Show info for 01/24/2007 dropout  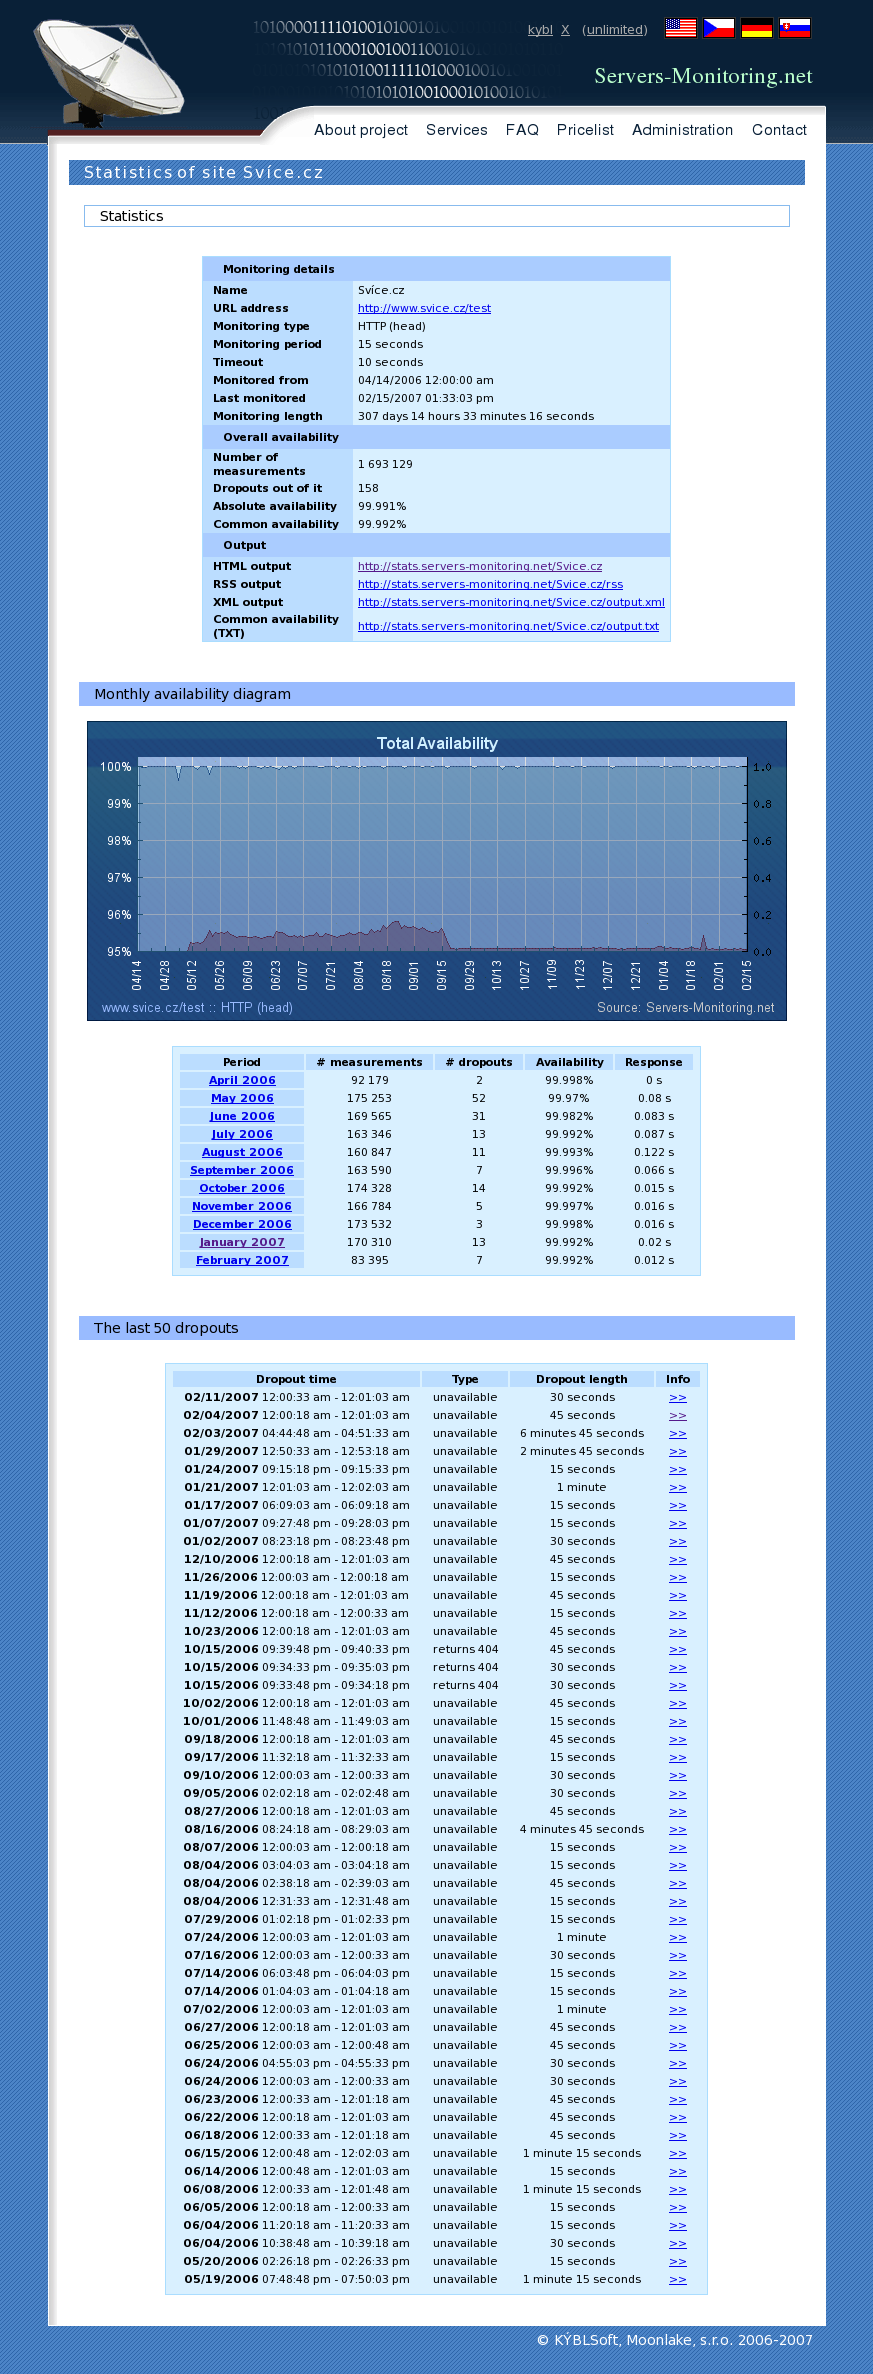pyautogui.click(x=678, y=1470)
